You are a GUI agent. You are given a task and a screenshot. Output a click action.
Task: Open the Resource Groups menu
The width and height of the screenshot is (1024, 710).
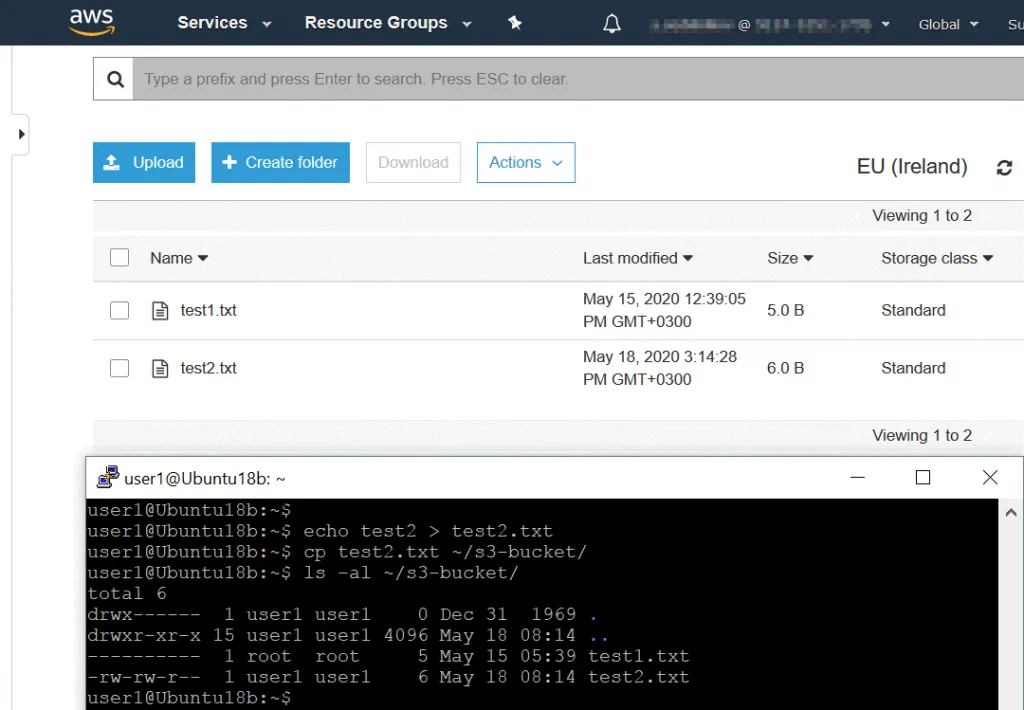(387, 23)
